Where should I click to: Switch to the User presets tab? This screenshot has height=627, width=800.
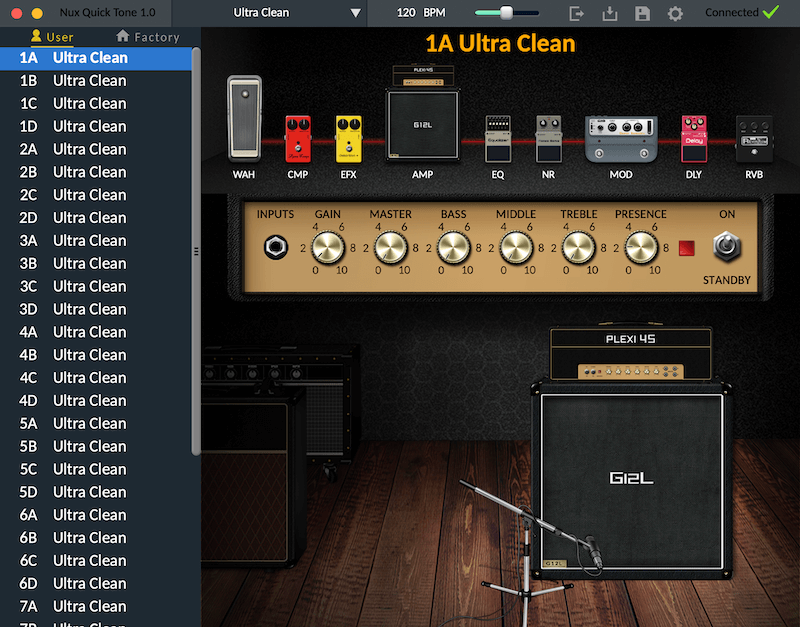(52, 37)
